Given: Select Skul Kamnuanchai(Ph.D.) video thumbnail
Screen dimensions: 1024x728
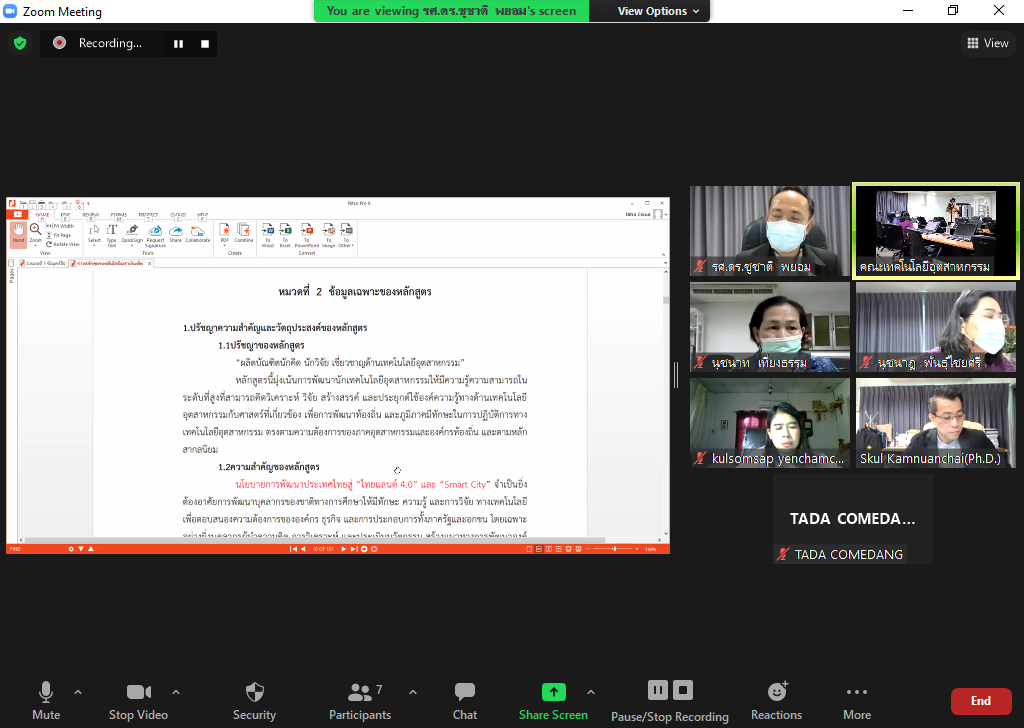Looking at the screenshot, I should 936,422.
